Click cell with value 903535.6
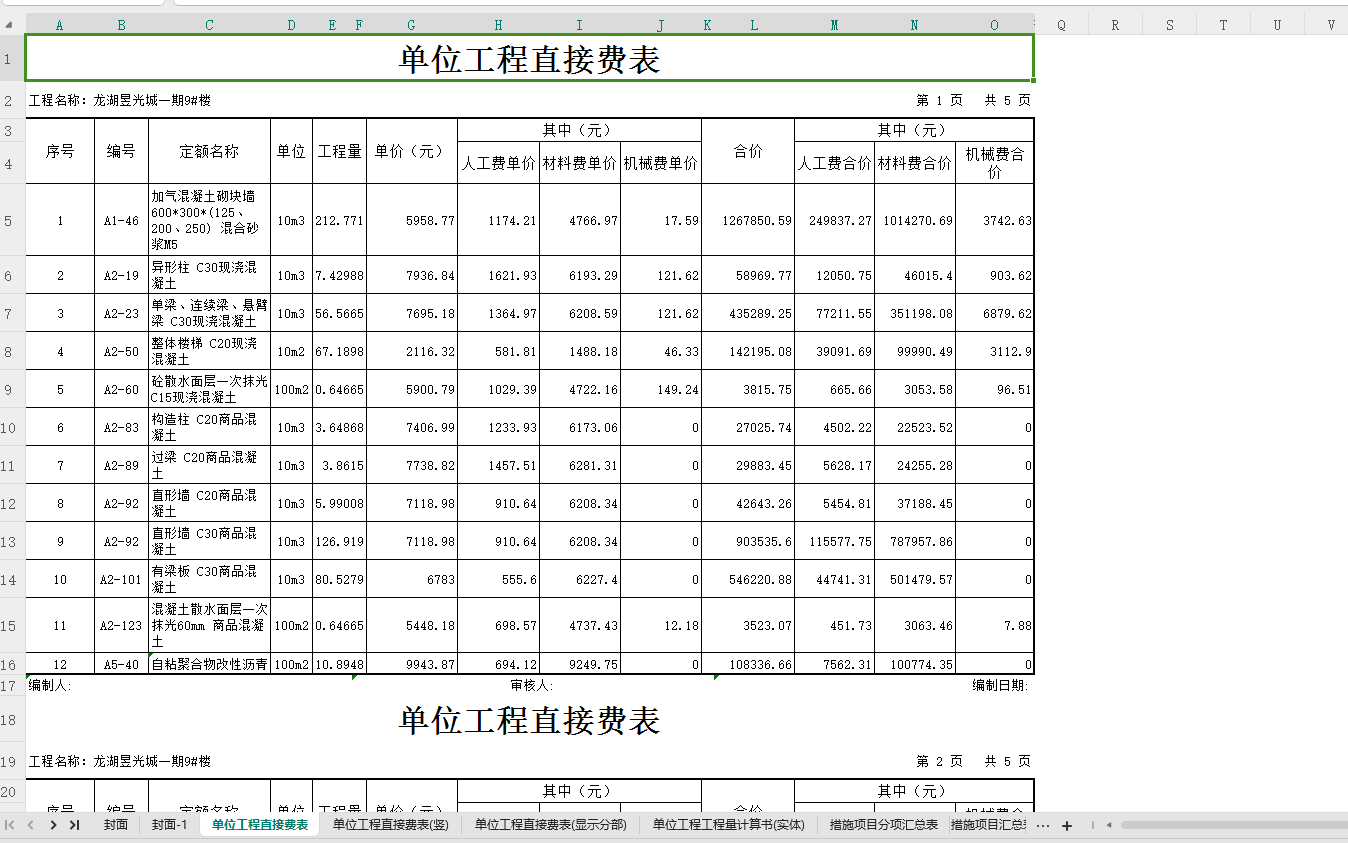 (x=748, y=542)
